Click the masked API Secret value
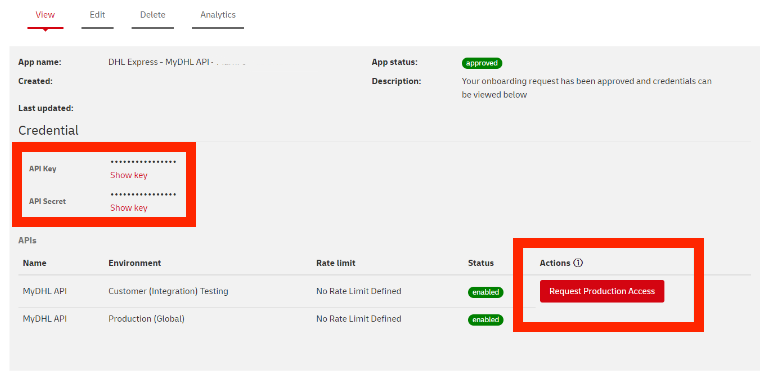 pos(143,195)
